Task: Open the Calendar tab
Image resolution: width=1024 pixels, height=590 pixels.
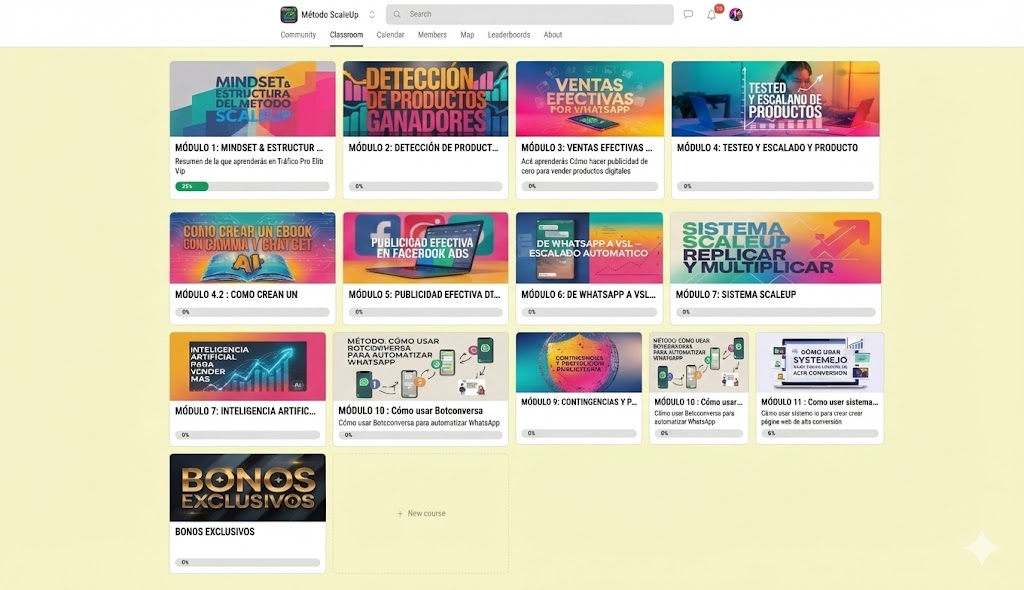Action: click(x=390, y=35)
